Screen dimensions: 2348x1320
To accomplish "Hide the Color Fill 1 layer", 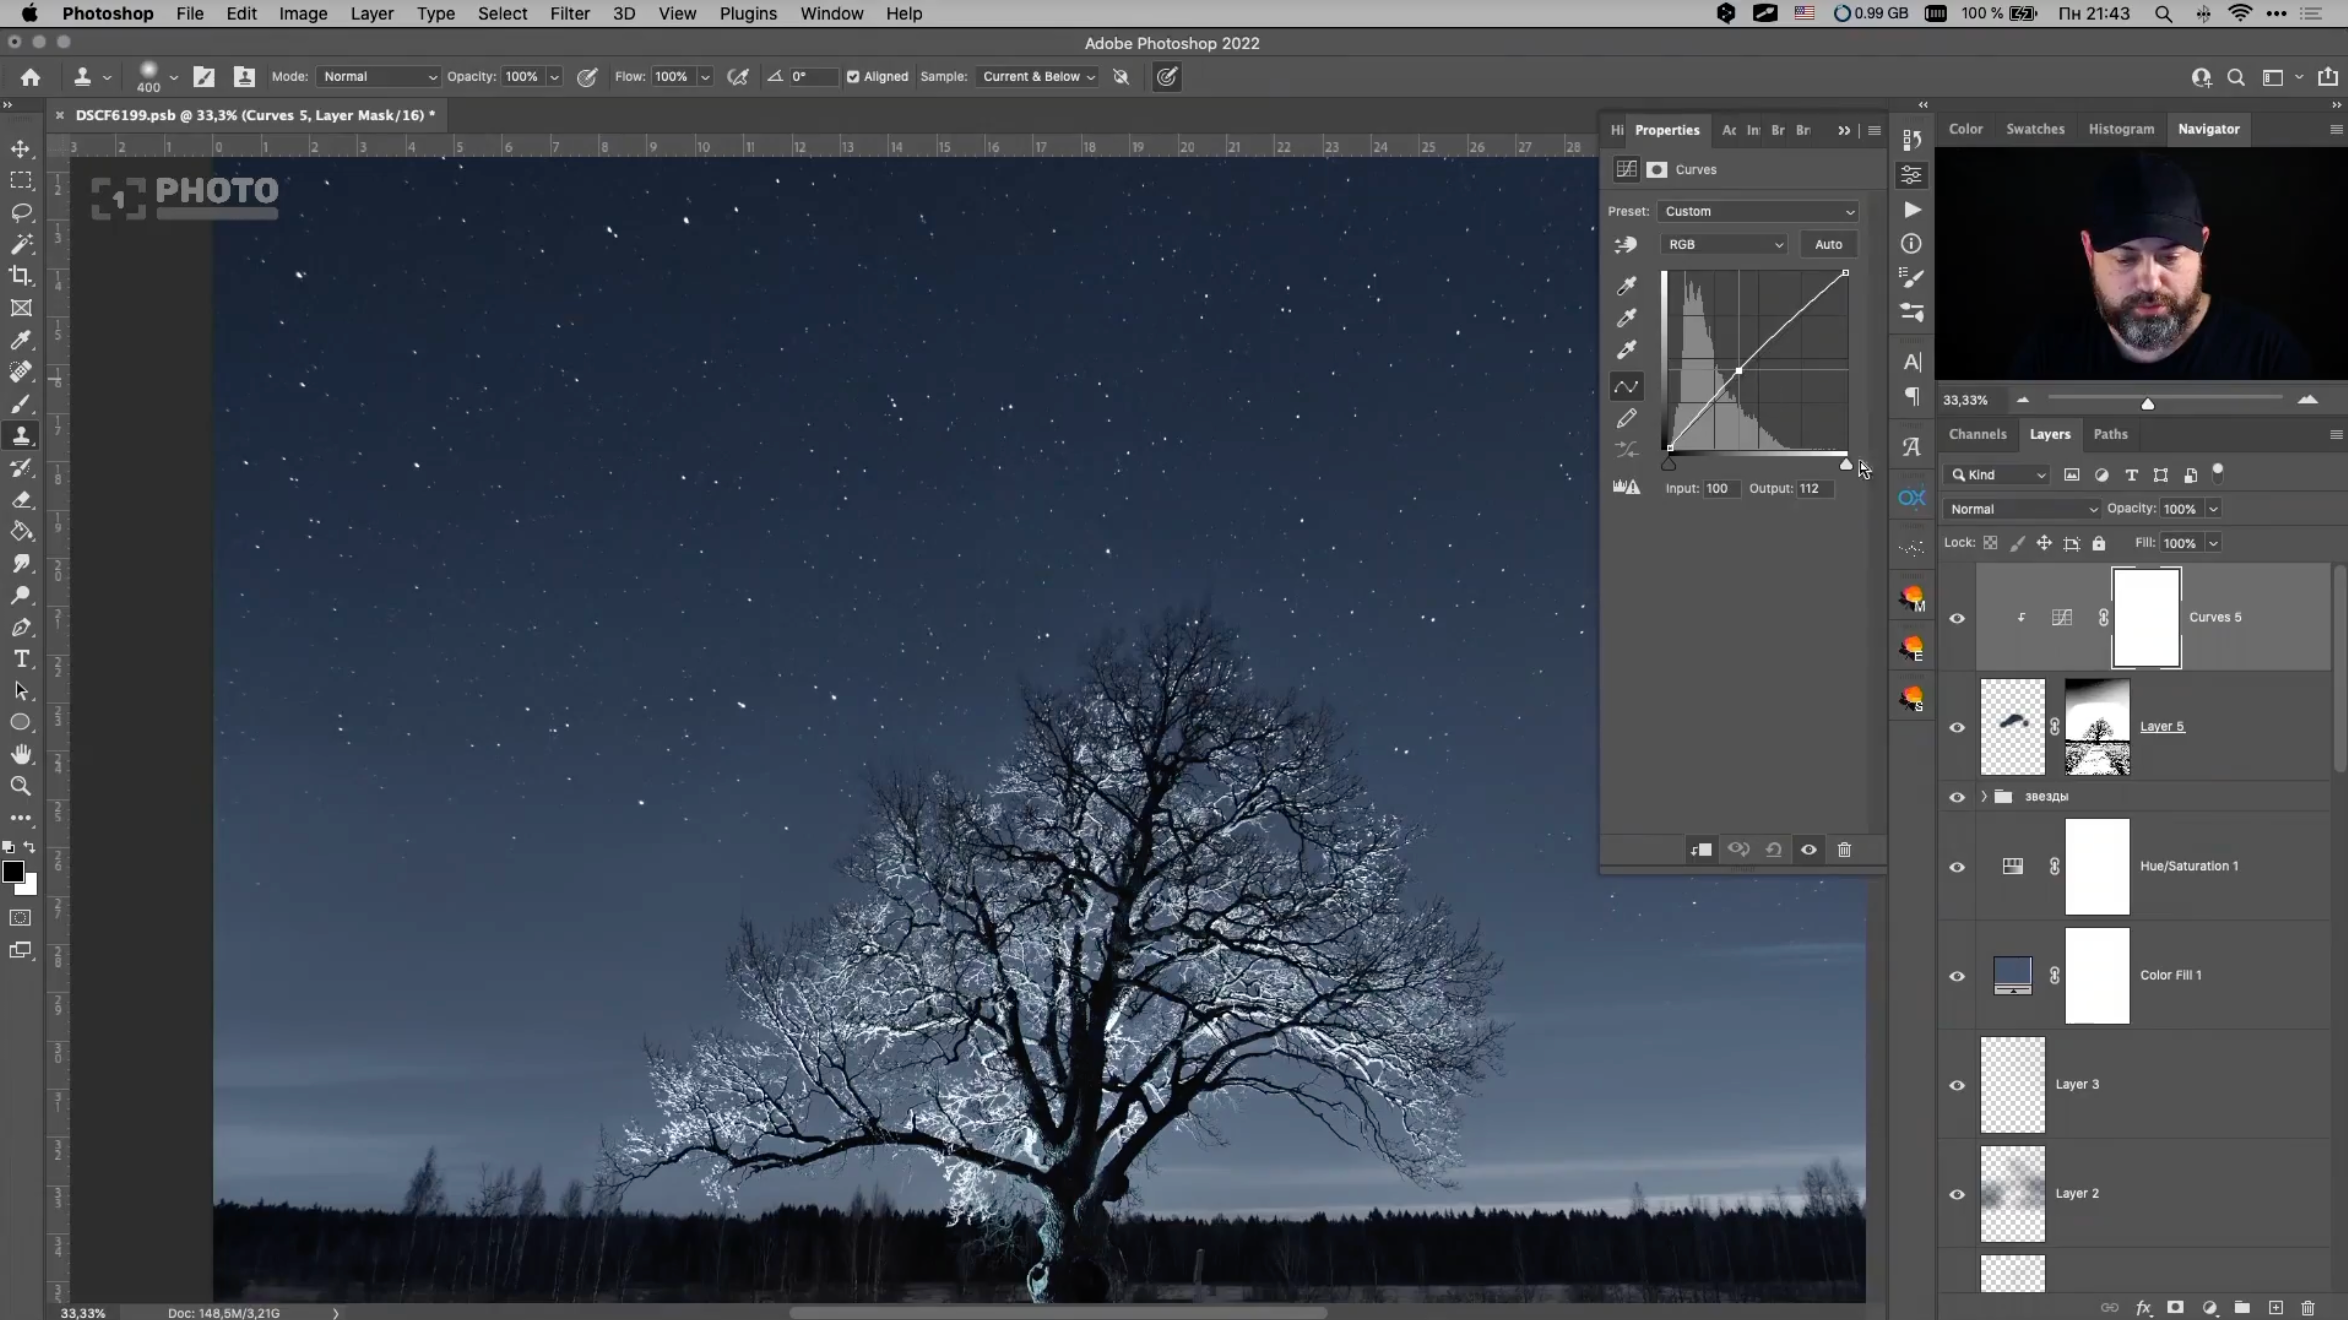I will point(1957,976).
